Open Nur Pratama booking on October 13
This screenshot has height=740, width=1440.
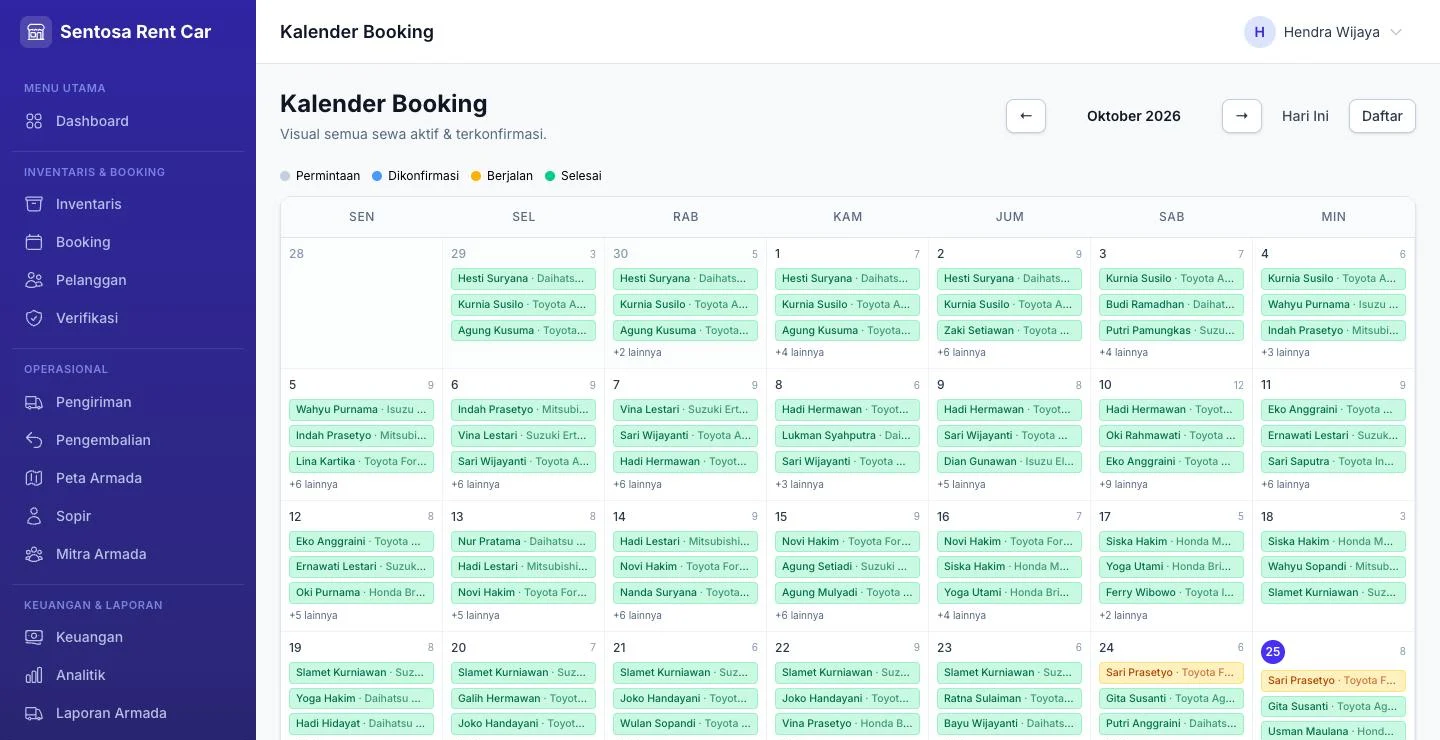[x=523, y=542]
